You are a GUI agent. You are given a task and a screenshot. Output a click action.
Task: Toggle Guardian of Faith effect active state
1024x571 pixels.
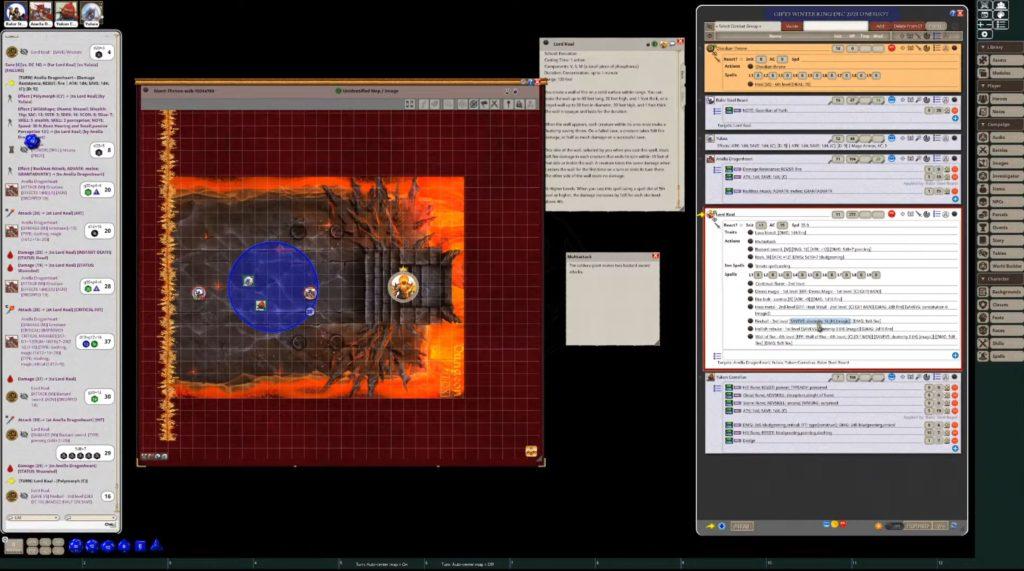point(729,110)
